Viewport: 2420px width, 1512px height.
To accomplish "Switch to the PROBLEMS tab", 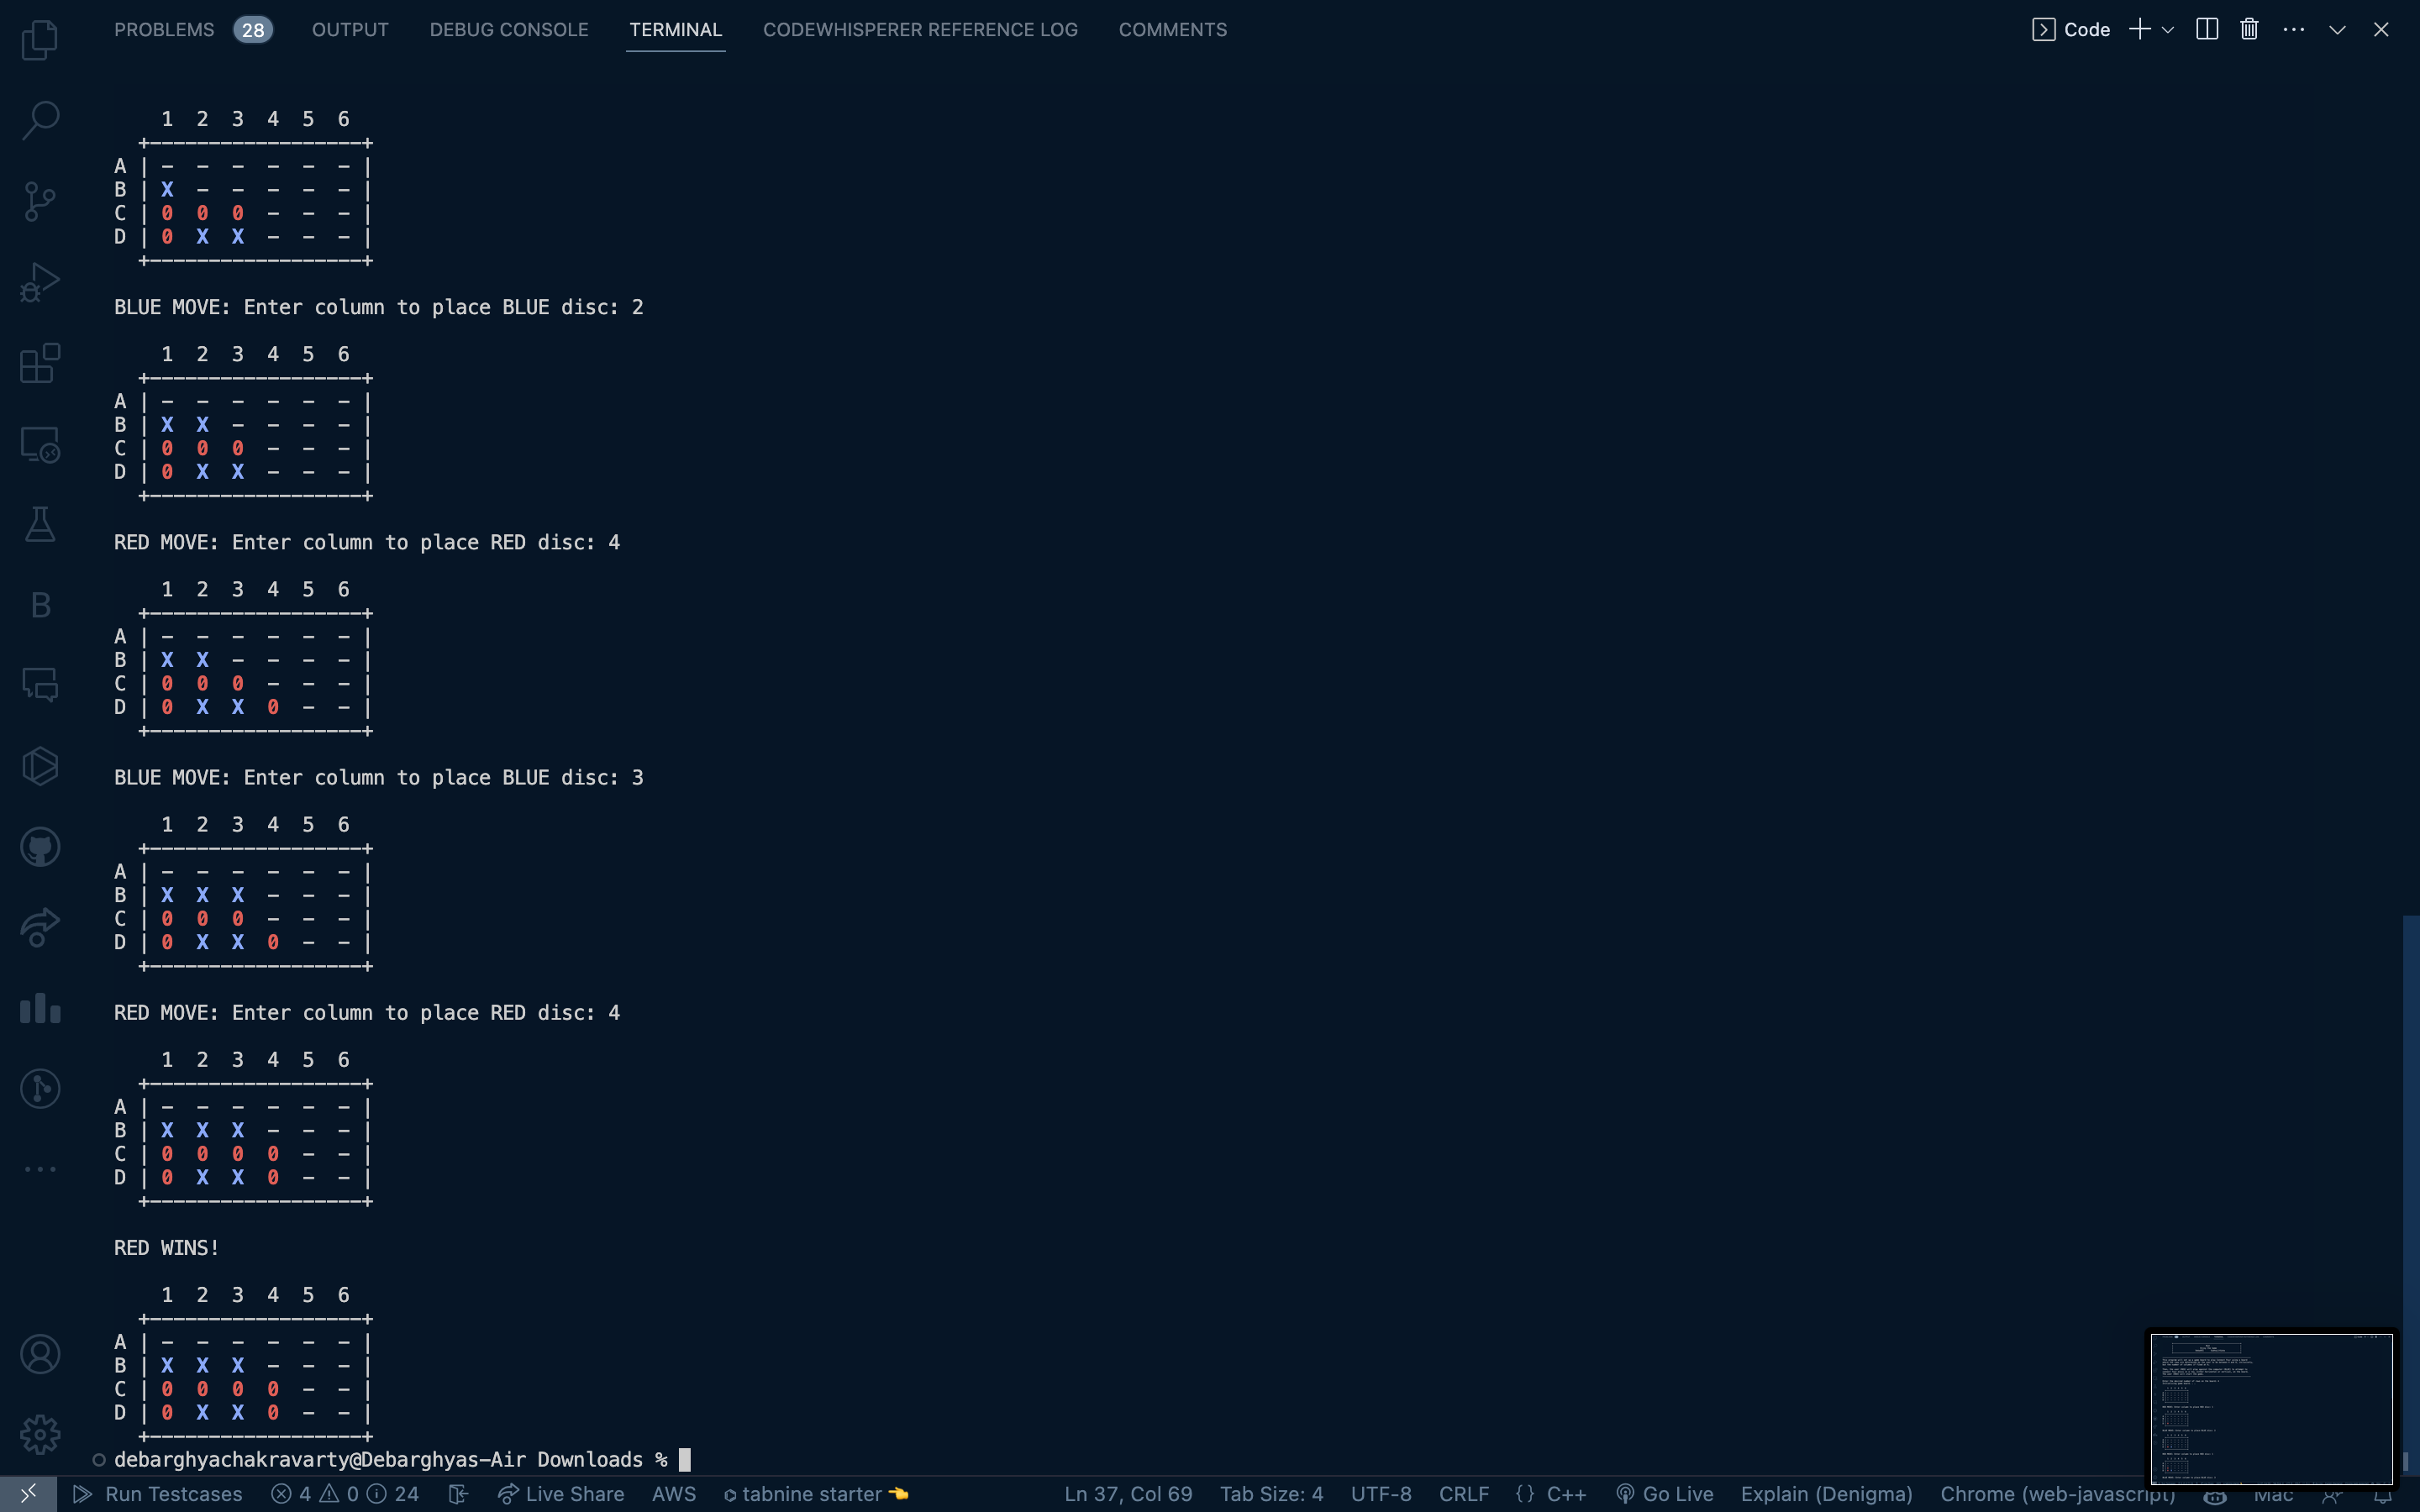I will [x=164, y=29].
